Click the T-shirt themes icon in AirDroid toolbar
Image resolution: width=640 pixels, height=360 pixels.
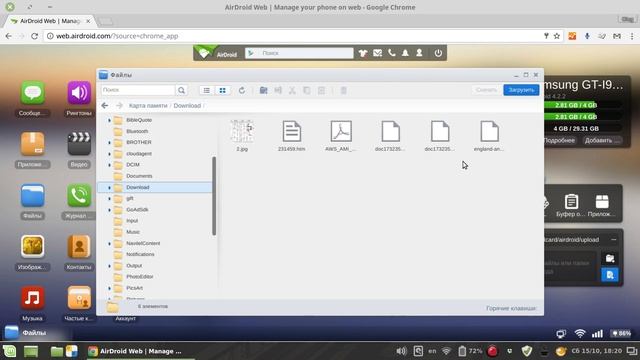coord(362,53)
